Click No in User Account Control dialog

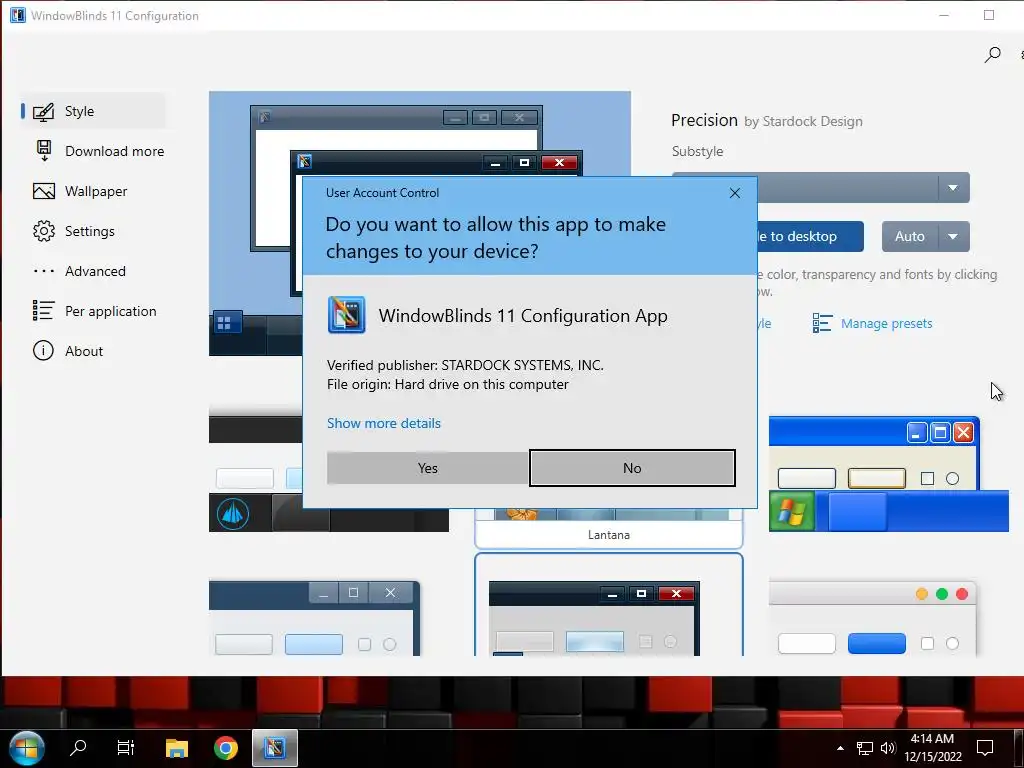(632, 468)
